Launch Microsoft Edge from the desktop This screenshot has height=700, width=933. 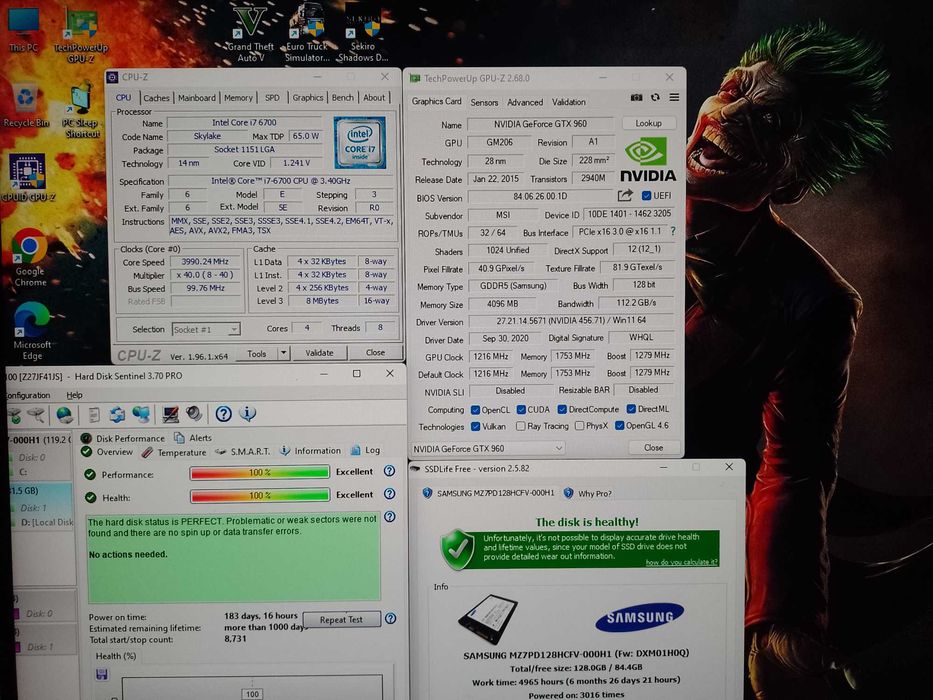(32, 331)
